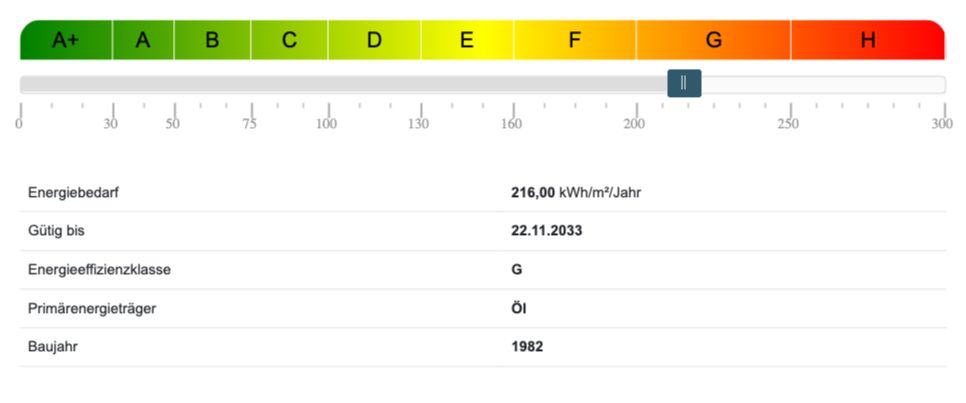Image resolution: width=966 pixels, height=403 pixels.
Task: Select the A energy class segment
Action: [143, 40]
